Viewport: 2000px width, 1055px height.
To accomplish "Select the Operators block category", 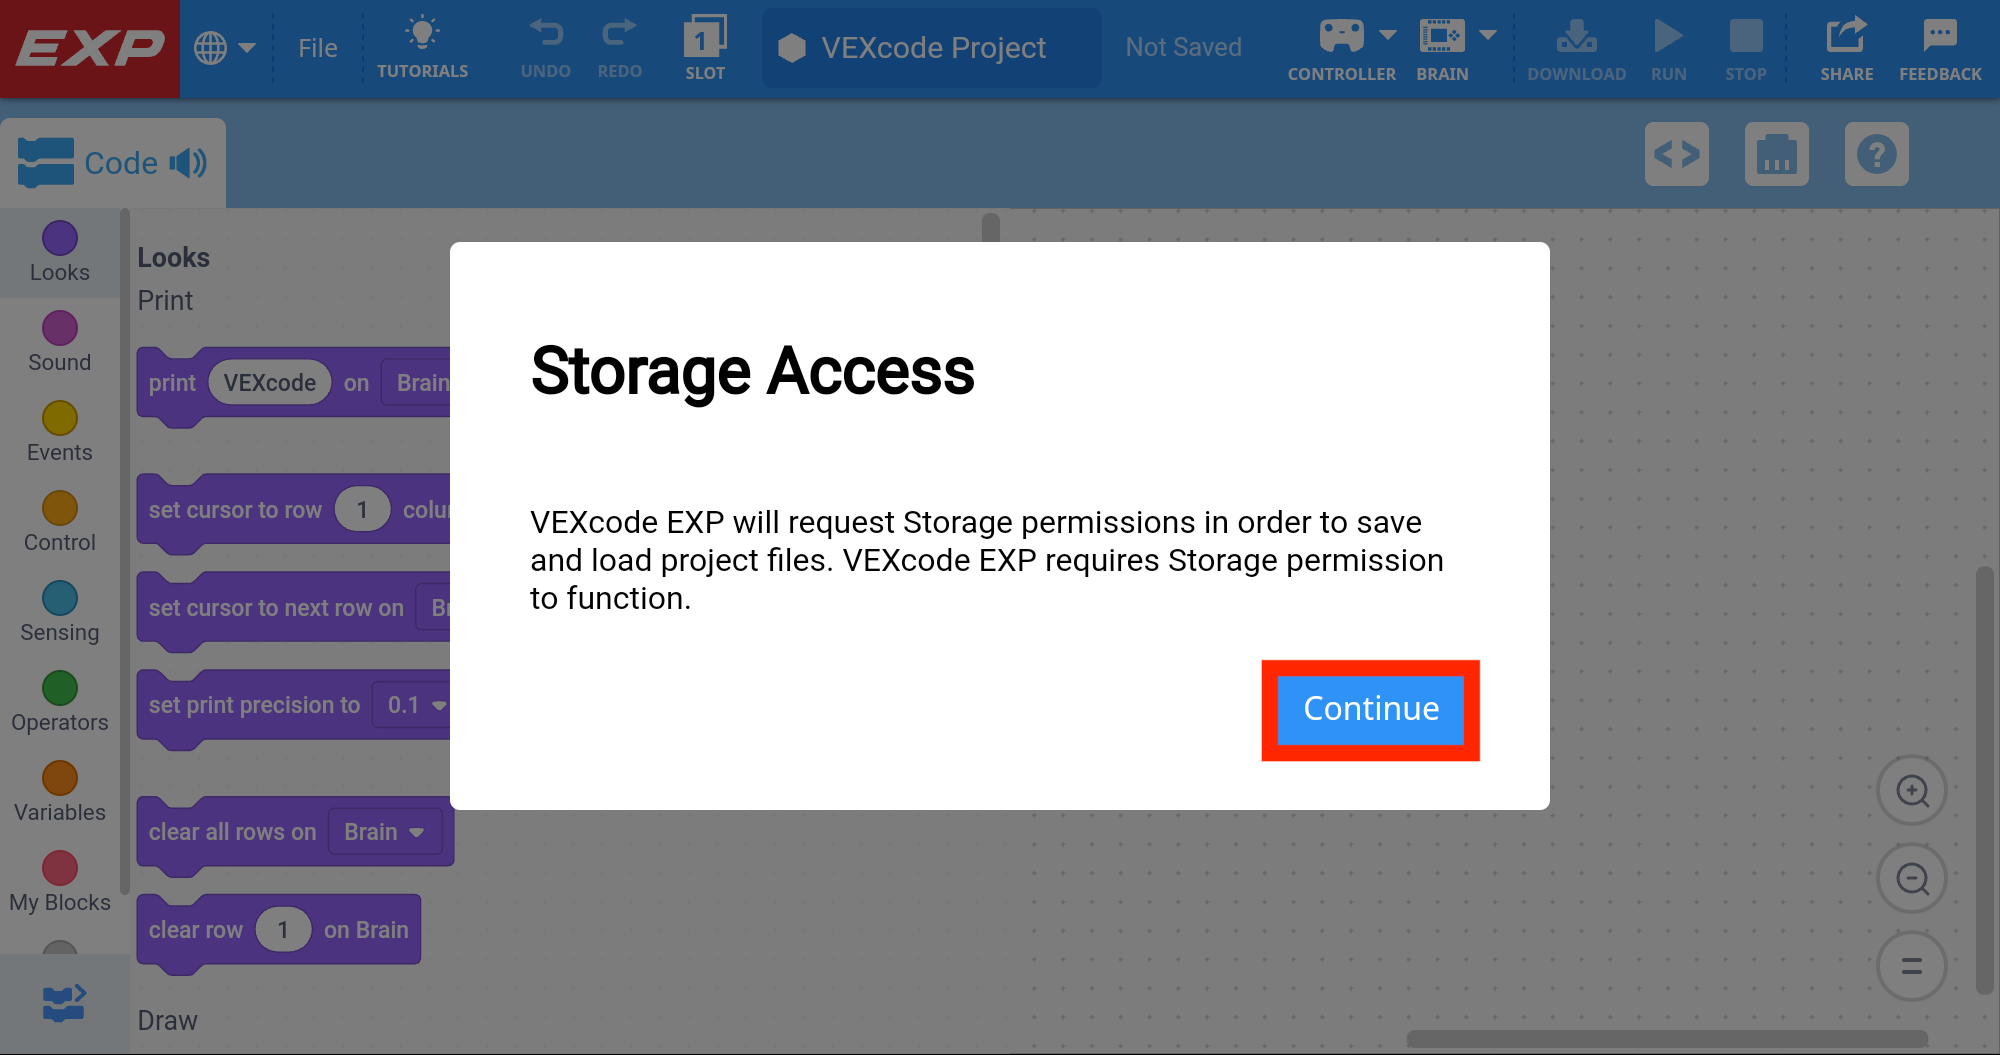I will 60,702.
